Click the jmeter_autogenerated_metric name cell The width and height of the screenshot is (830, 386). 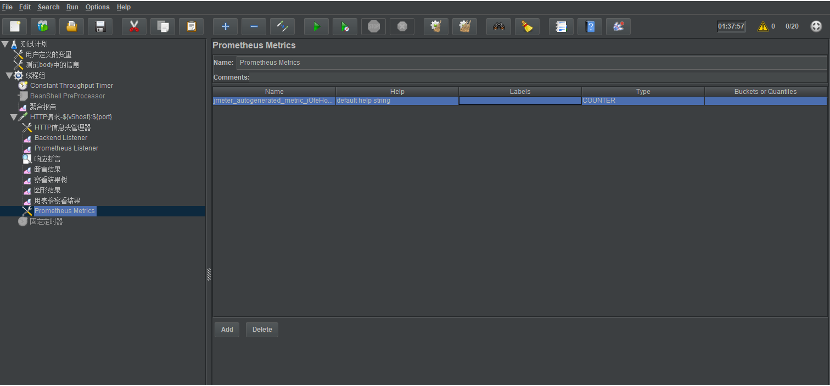pyautogui.click(x=274, y=101)
